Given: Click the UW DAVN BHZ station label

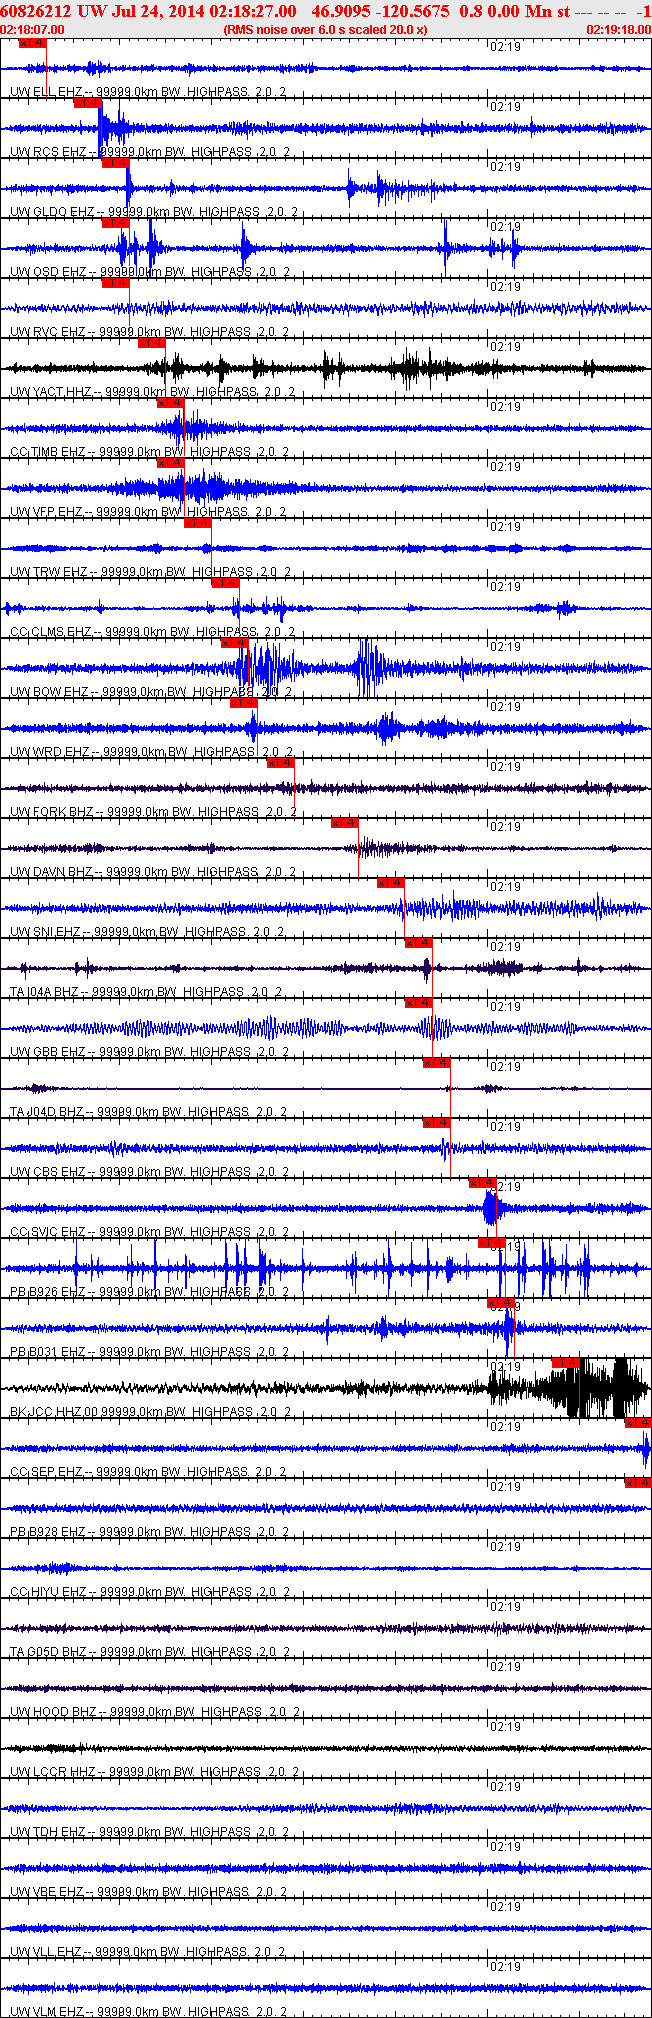Looking at the screenshot, I should click(x=52, y=872).
